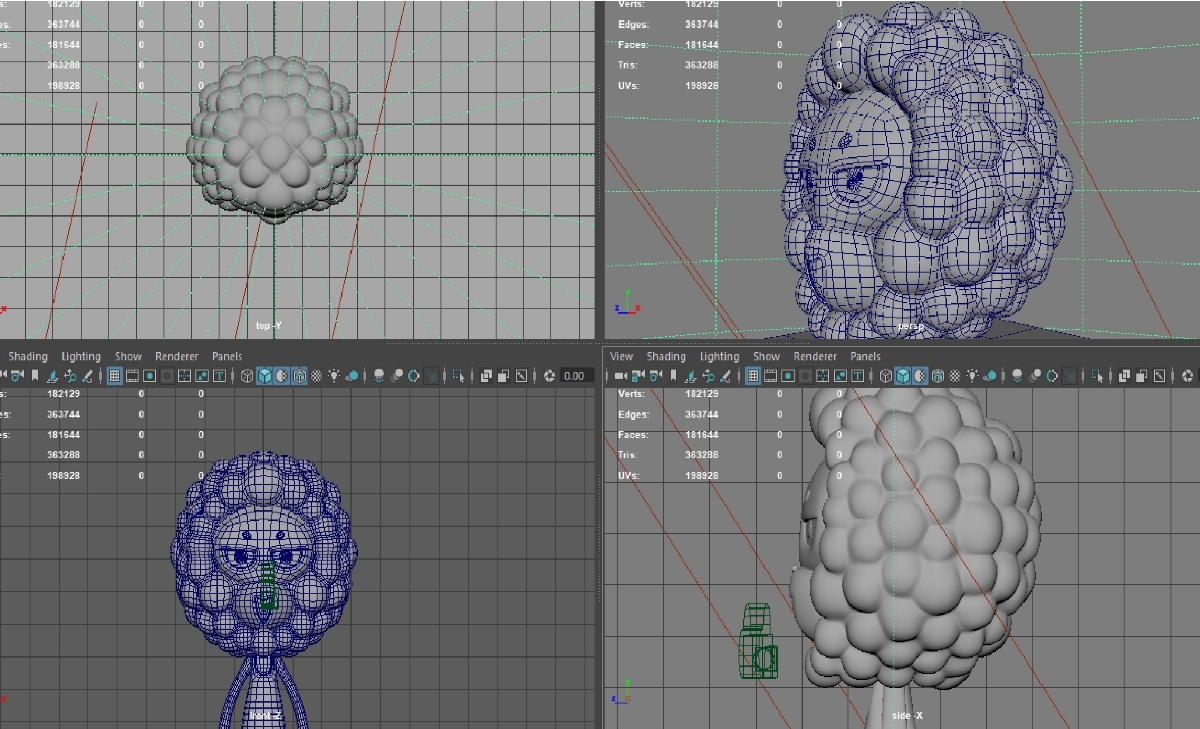Click isolate select in the side view panel
This screenshot has height=729, width=1200.
click(1096, 376)
